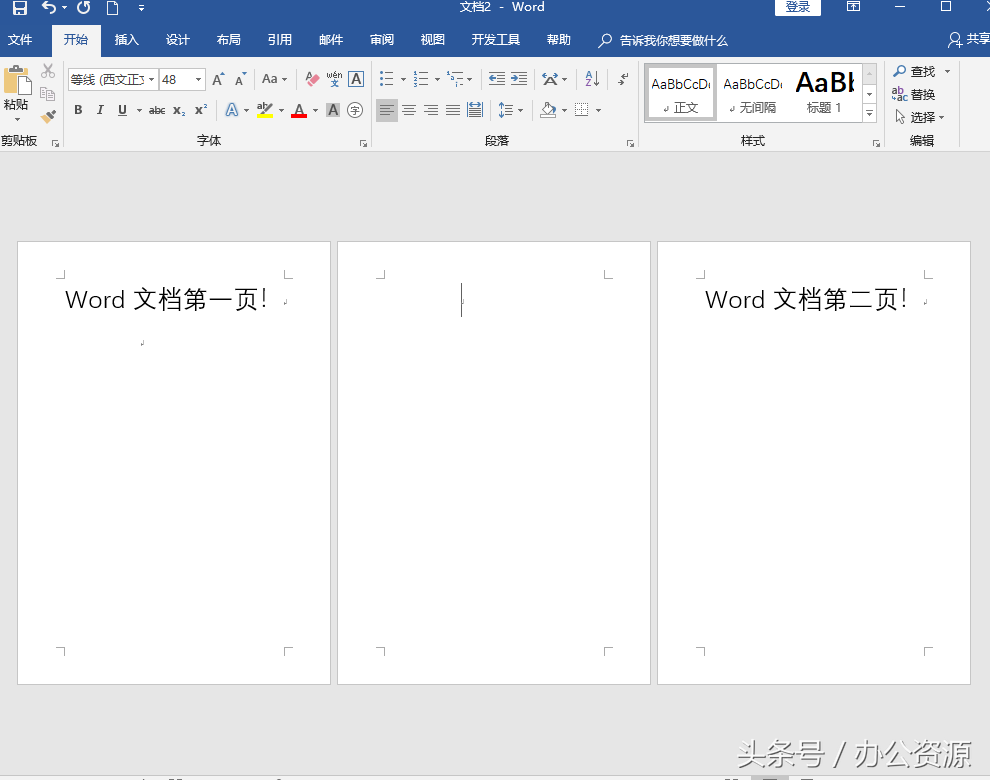This screenshot has width=990, height=780.
Task: Toggle left paragraph alignment
Action: (x=386, y=111)
